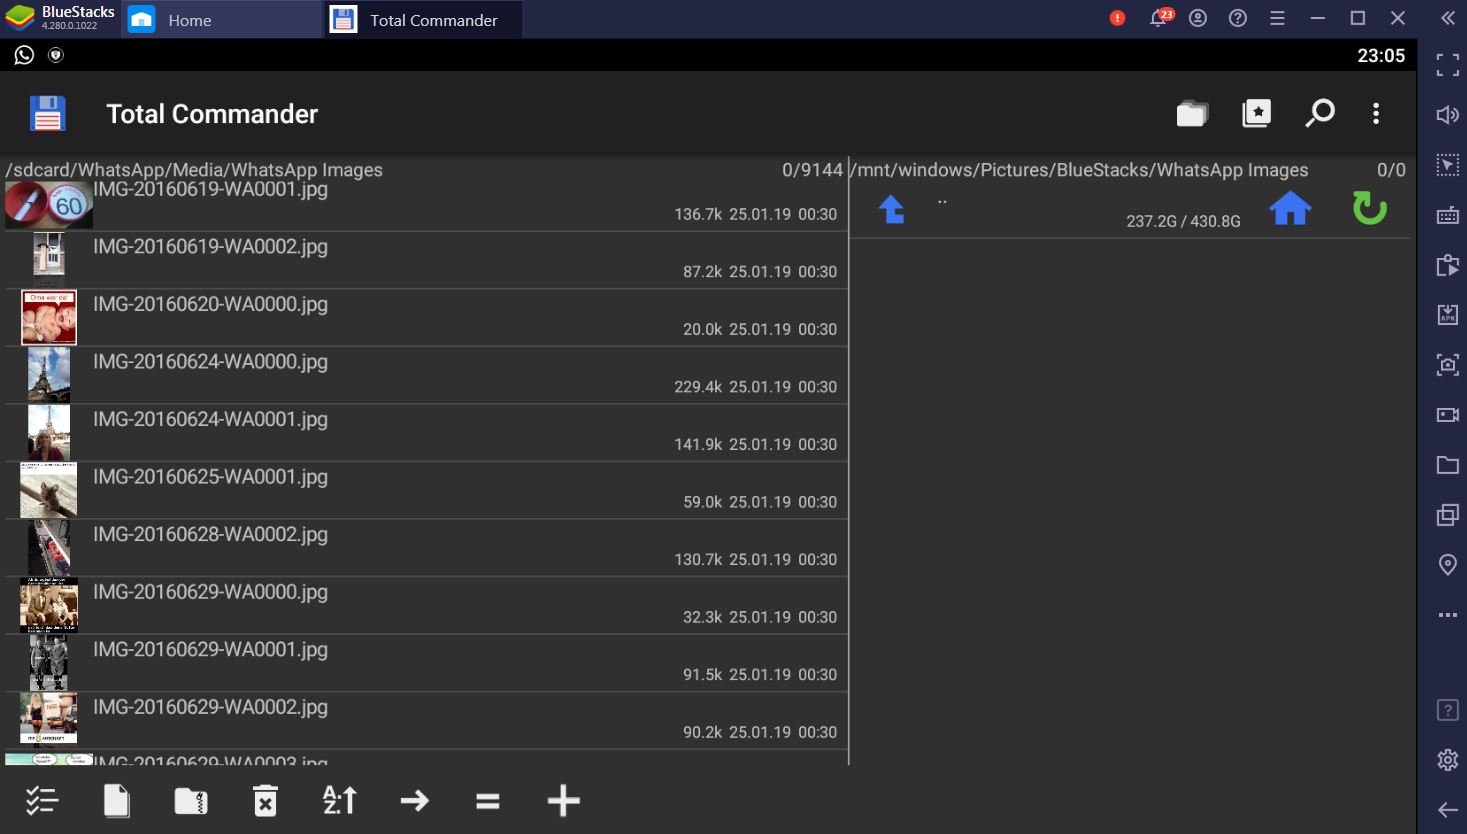Image resolution: width=1467 pixels, height=834 pixels.
Task: Open the bookmarks star icon
Action: pos(1257,114)
